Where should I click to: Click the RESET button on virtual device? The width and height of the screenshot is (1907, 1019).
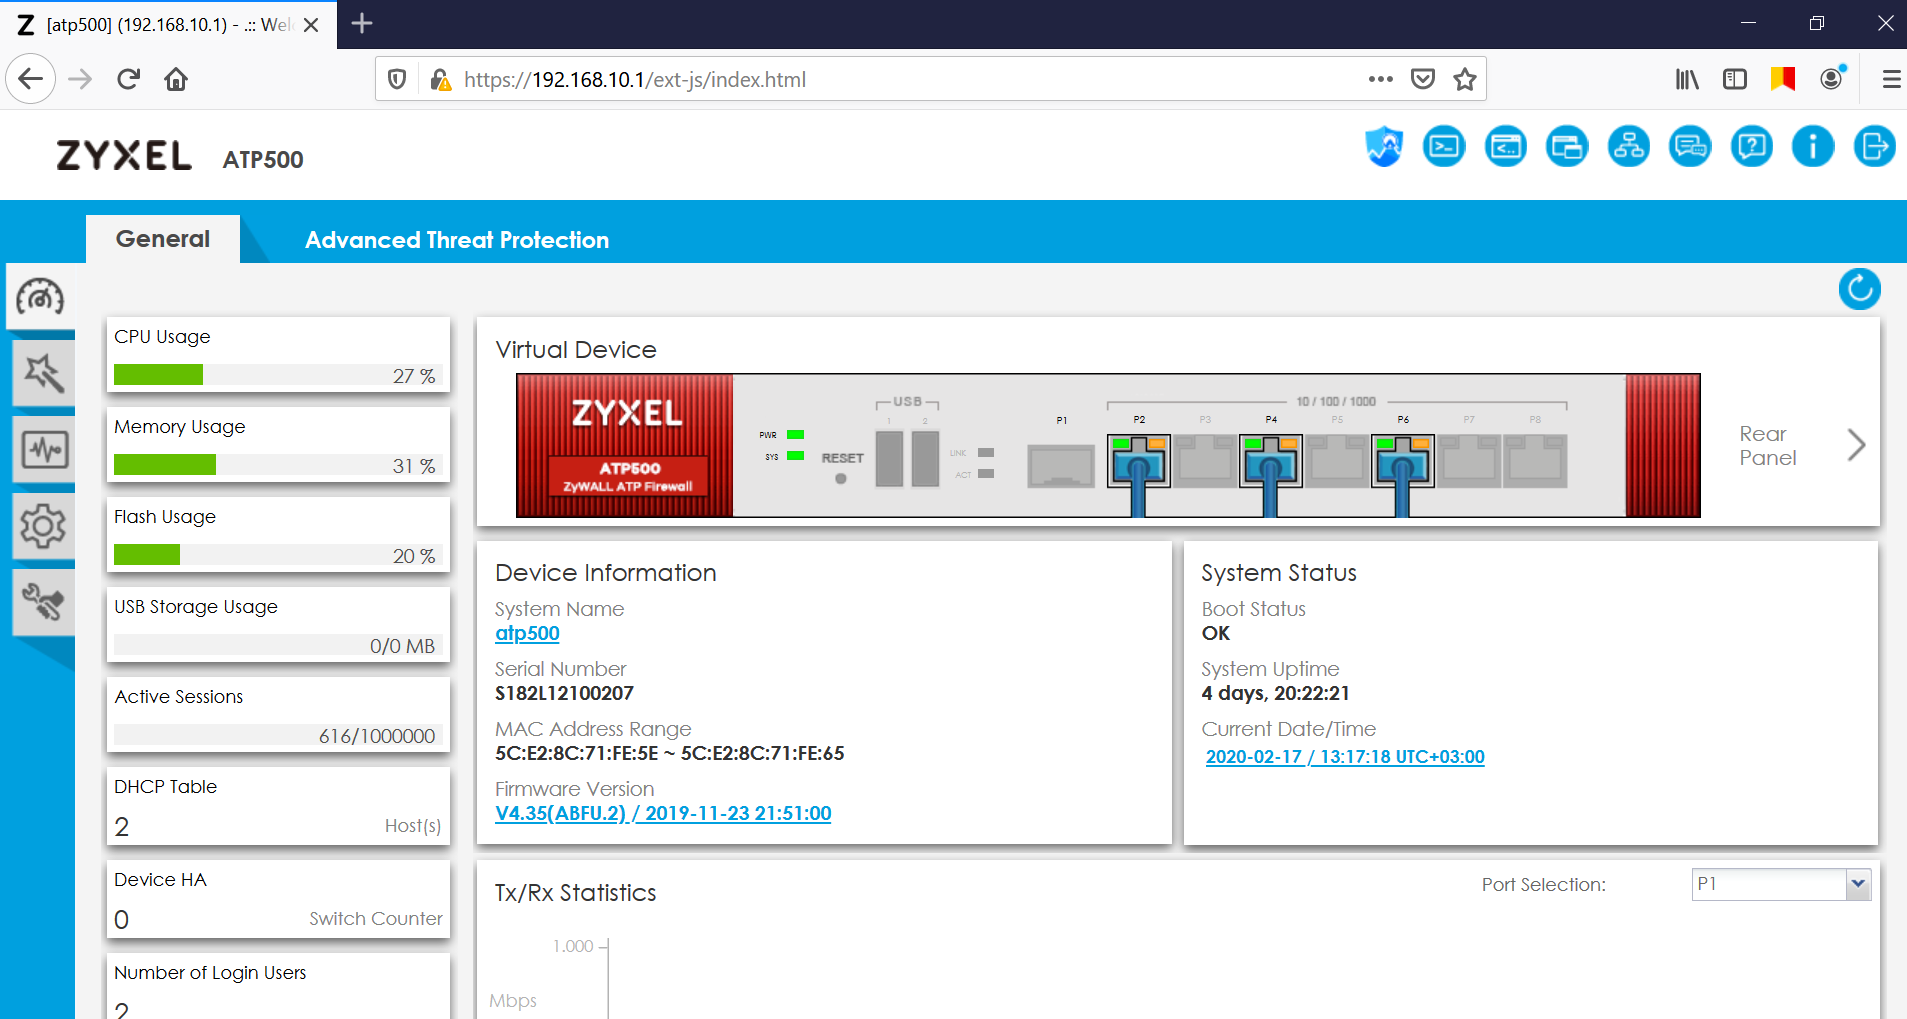click(841, 478)
